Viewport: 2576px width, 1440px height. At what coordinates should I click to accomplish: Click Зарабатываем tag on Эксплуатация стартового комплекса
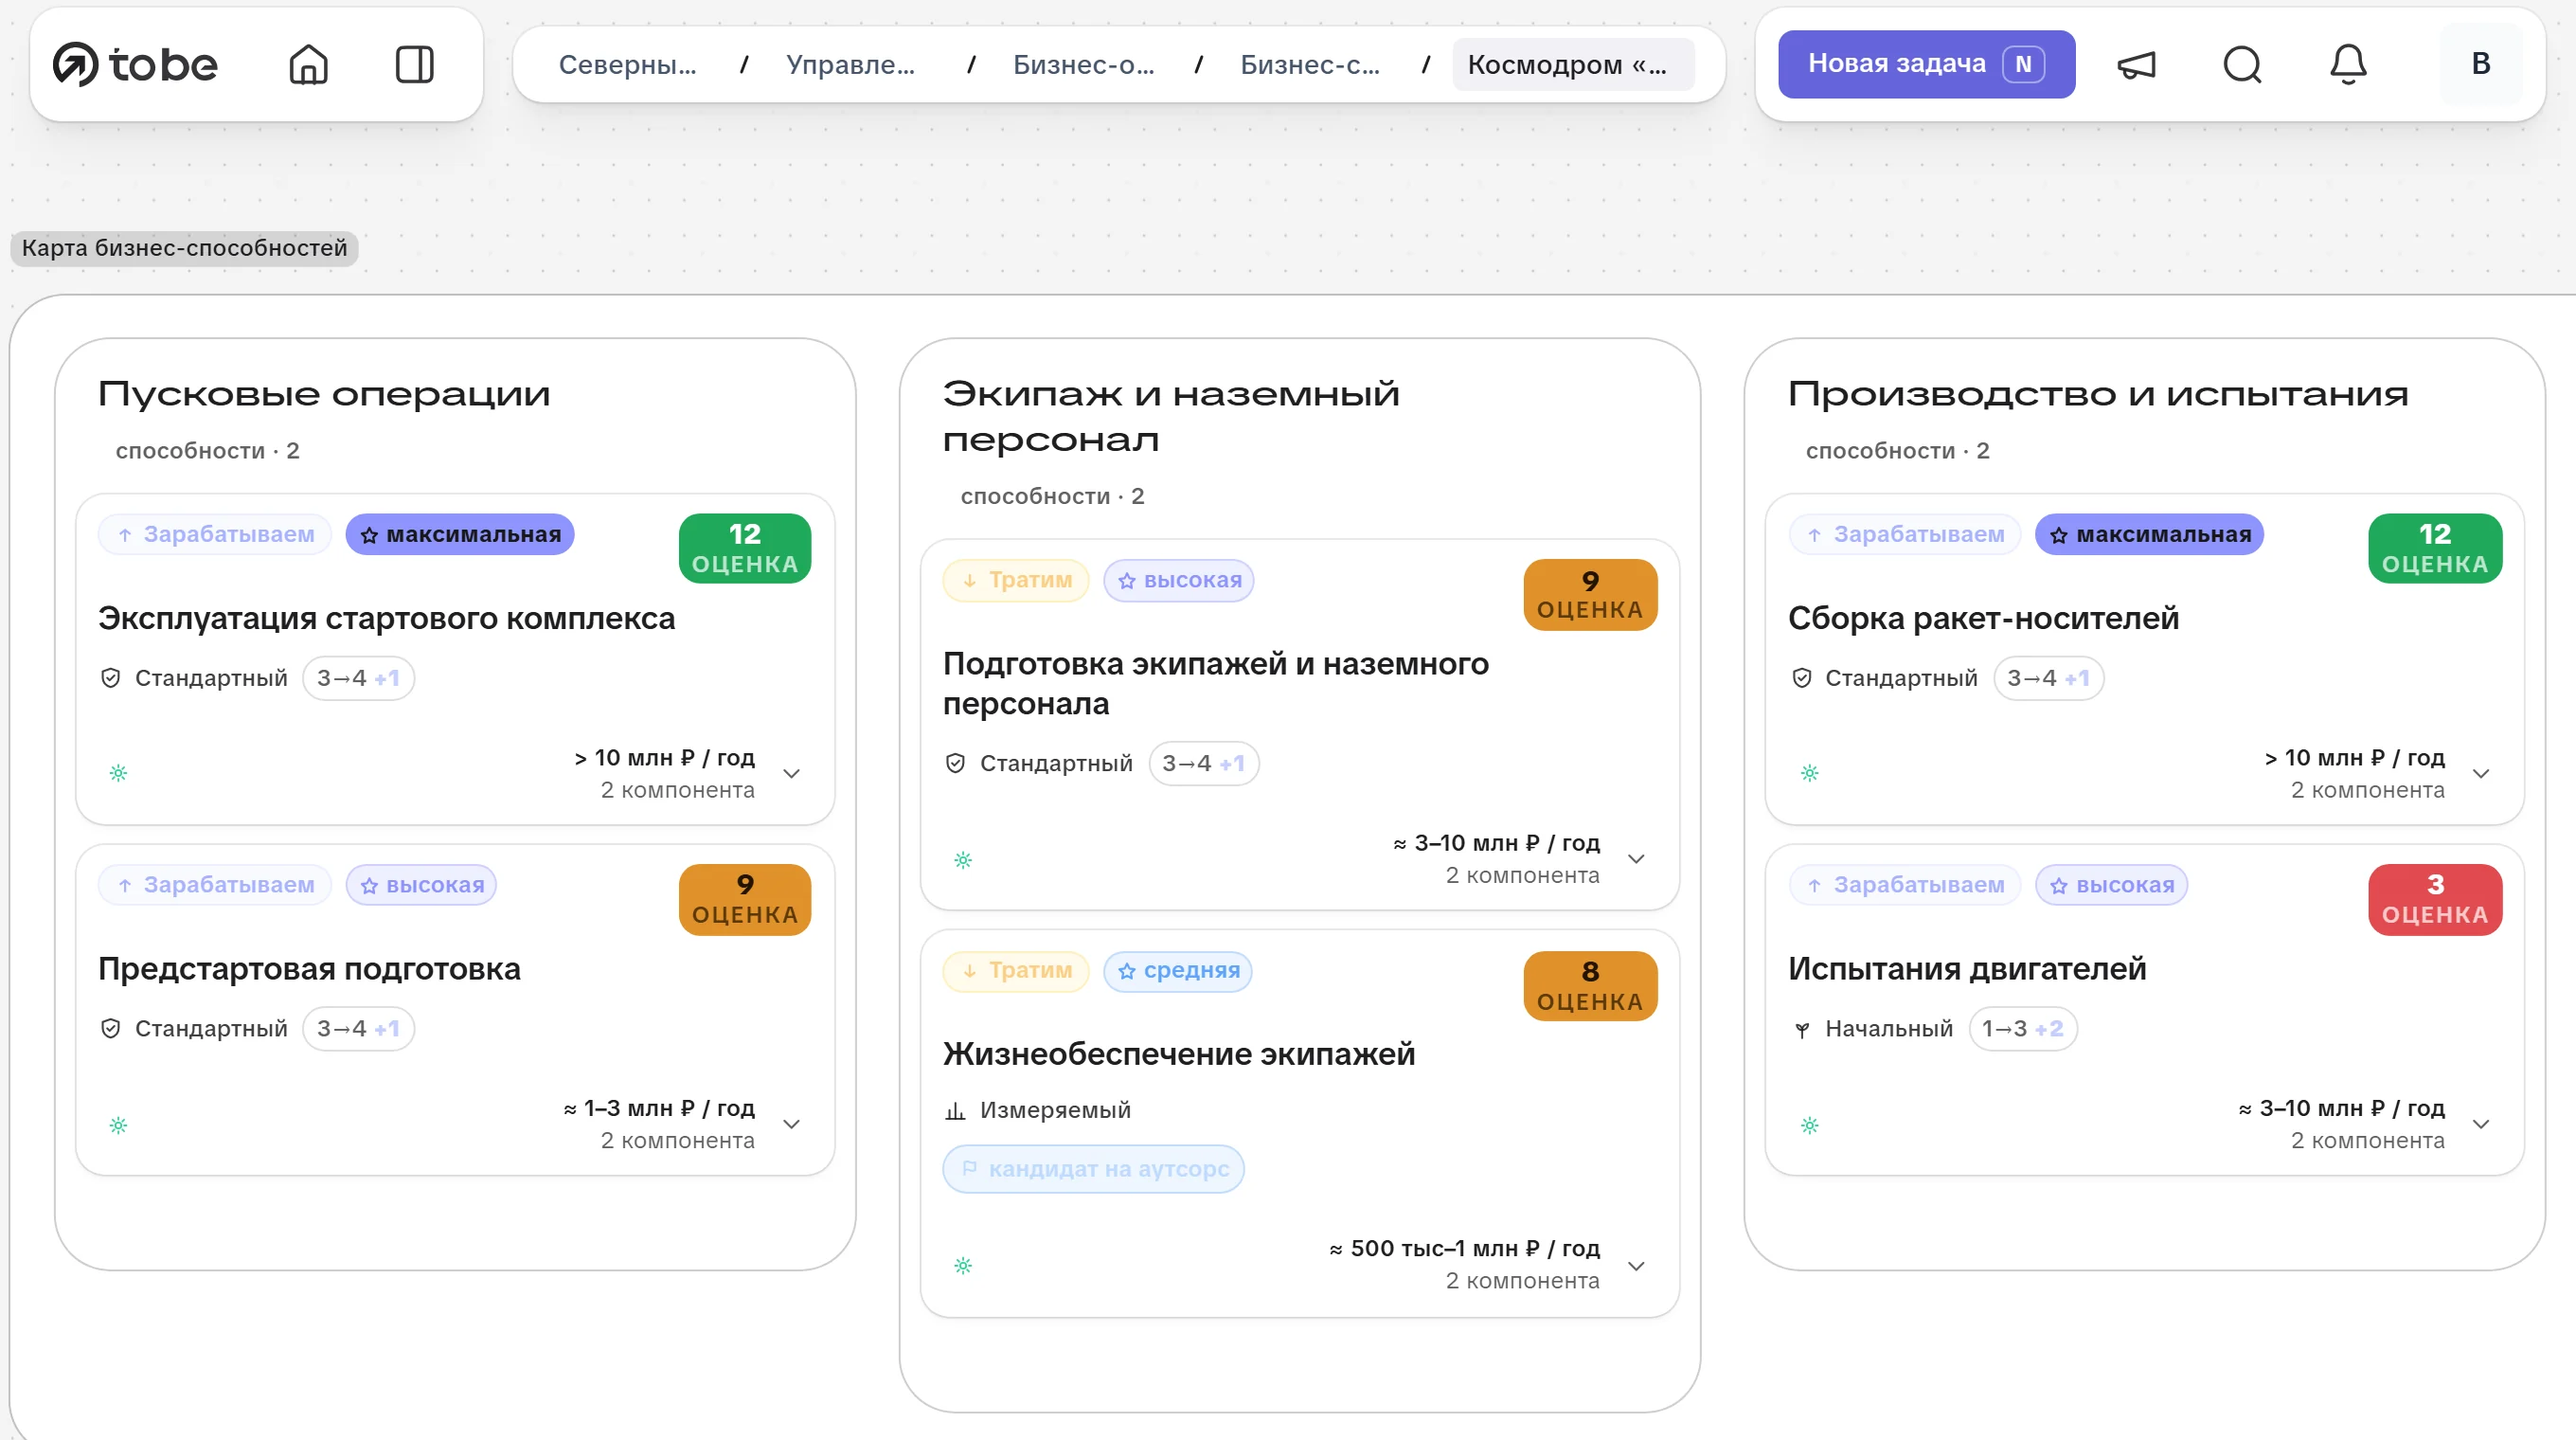(x=215, y=534)
